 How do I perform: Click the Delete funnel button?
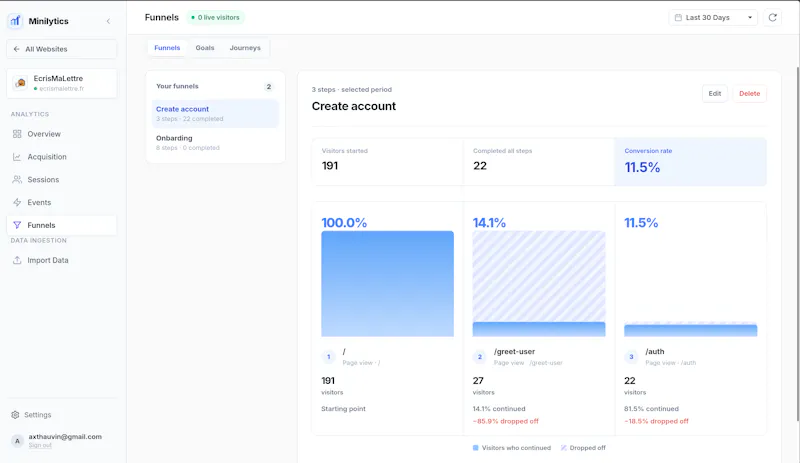point(749,93)
